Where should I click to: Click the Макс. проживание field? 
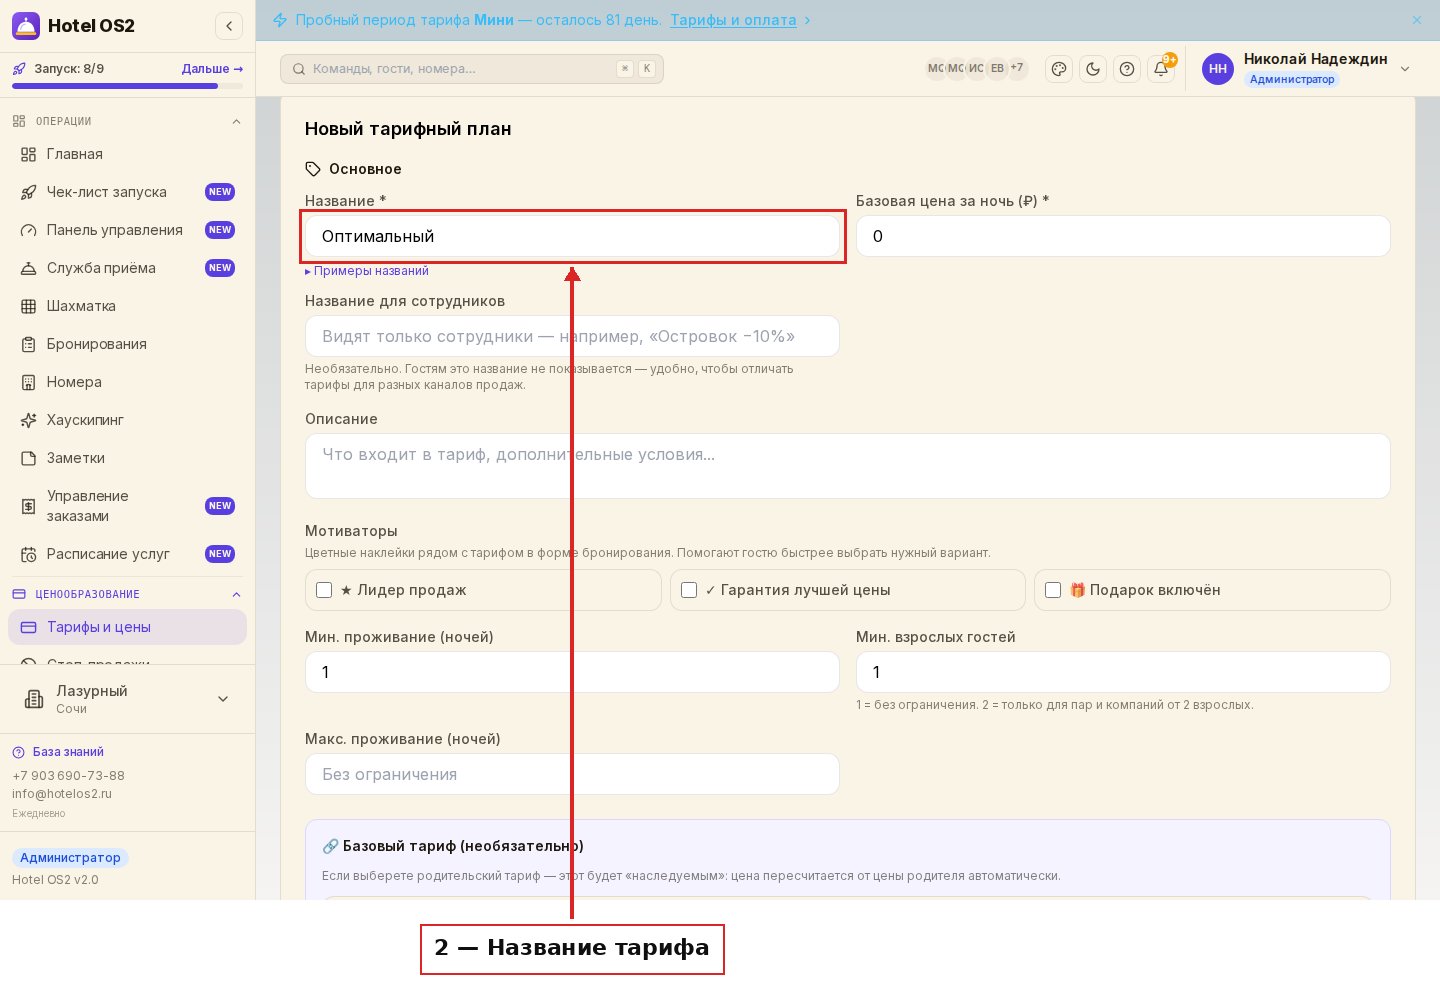pyautogui.click(x=572, y=774)
